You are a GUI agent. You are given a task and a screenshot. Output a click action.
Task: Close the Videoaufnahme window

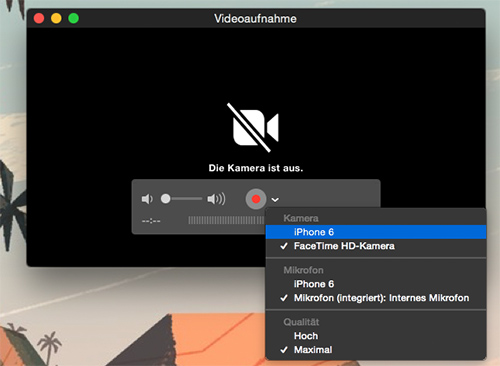pos(39,18)
